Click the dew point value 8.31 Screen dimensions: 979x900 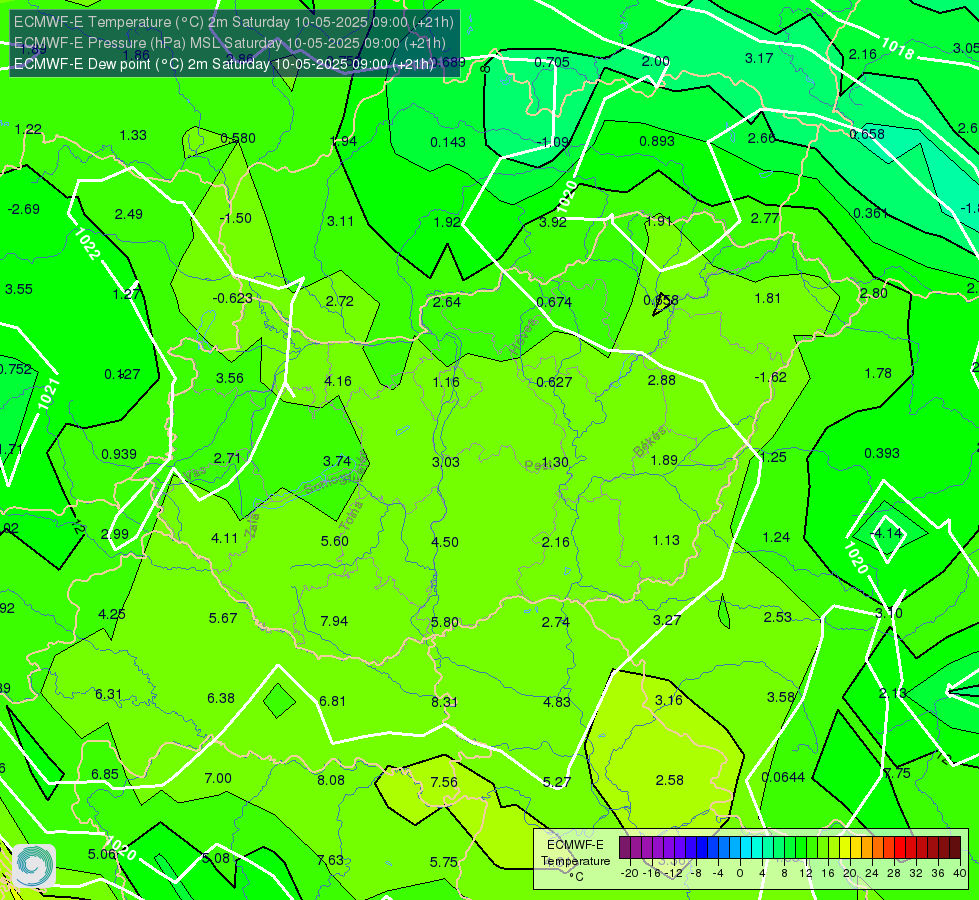coord(445,702)
